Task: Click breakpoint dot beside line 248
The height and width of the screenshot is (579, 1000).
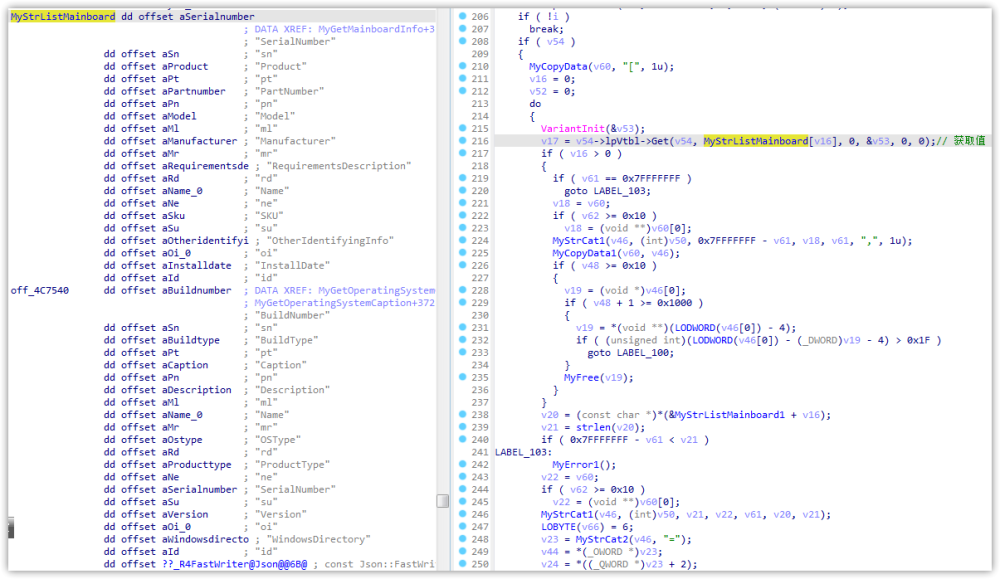Action: (462, 540)
